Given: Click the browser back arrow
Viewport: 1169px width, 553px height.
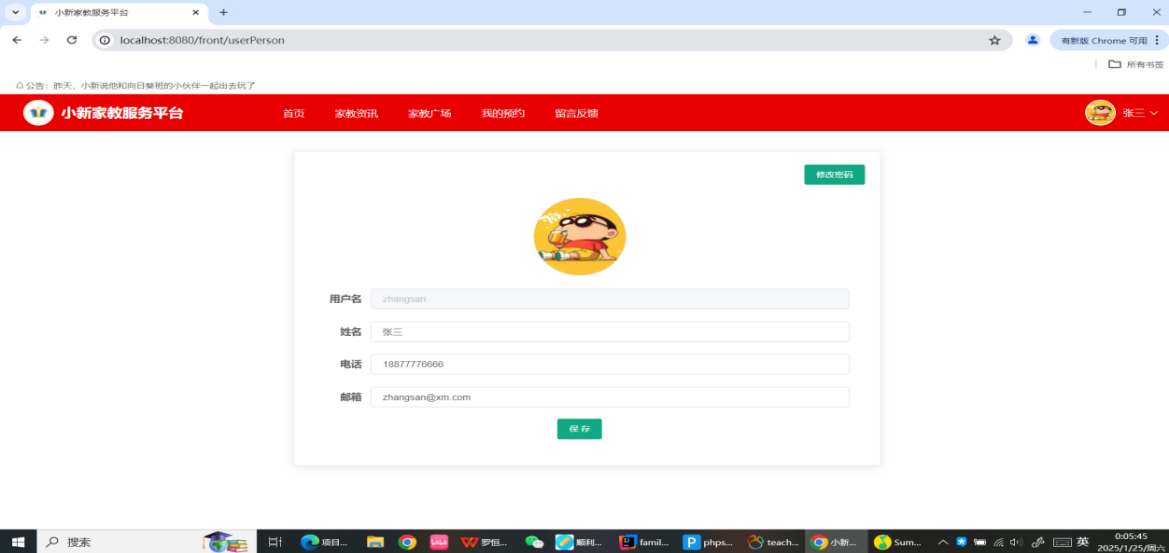Looking at the screenshot, I should (17, 40).
